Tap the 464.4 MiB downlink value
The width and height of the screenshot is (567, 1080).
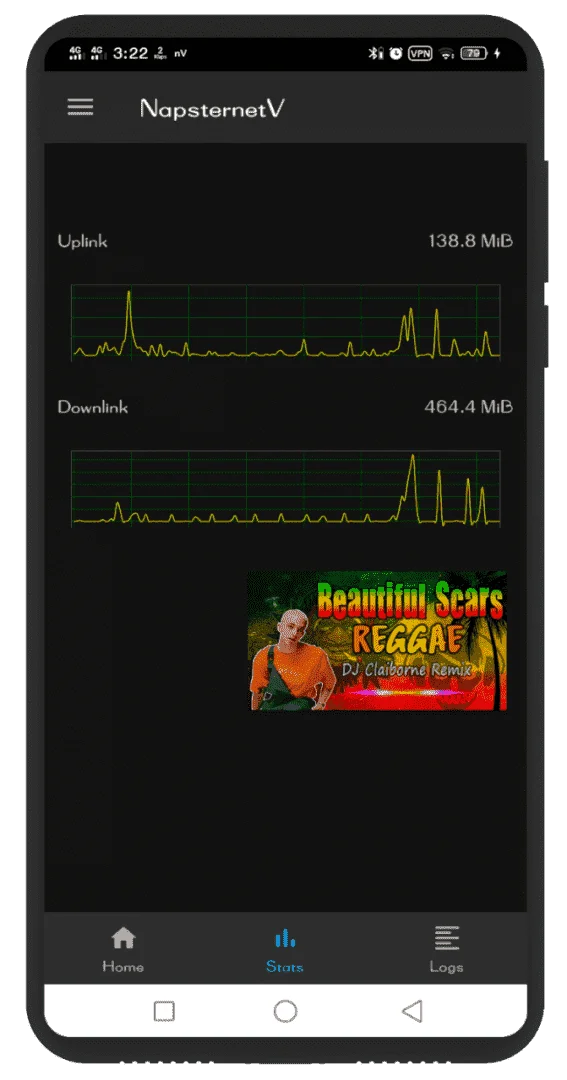468,406
